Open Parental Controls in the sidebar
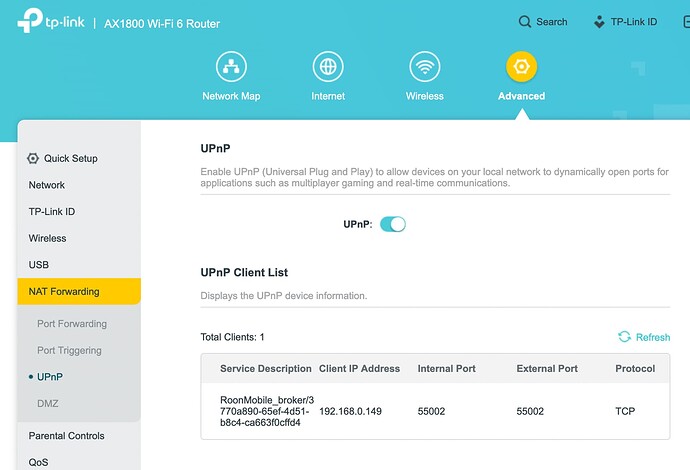The height and width of the screenshot is (470, 690). tap(66, 436)
